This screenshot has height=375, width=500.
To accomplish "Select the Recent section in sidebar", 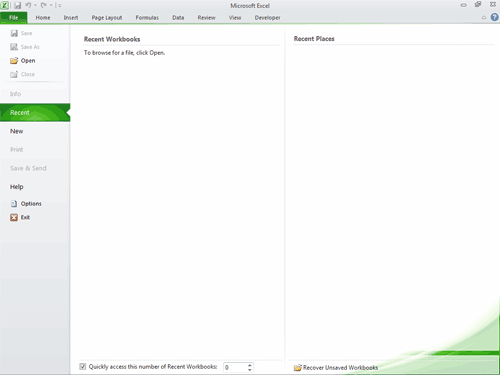I will 35,113.
